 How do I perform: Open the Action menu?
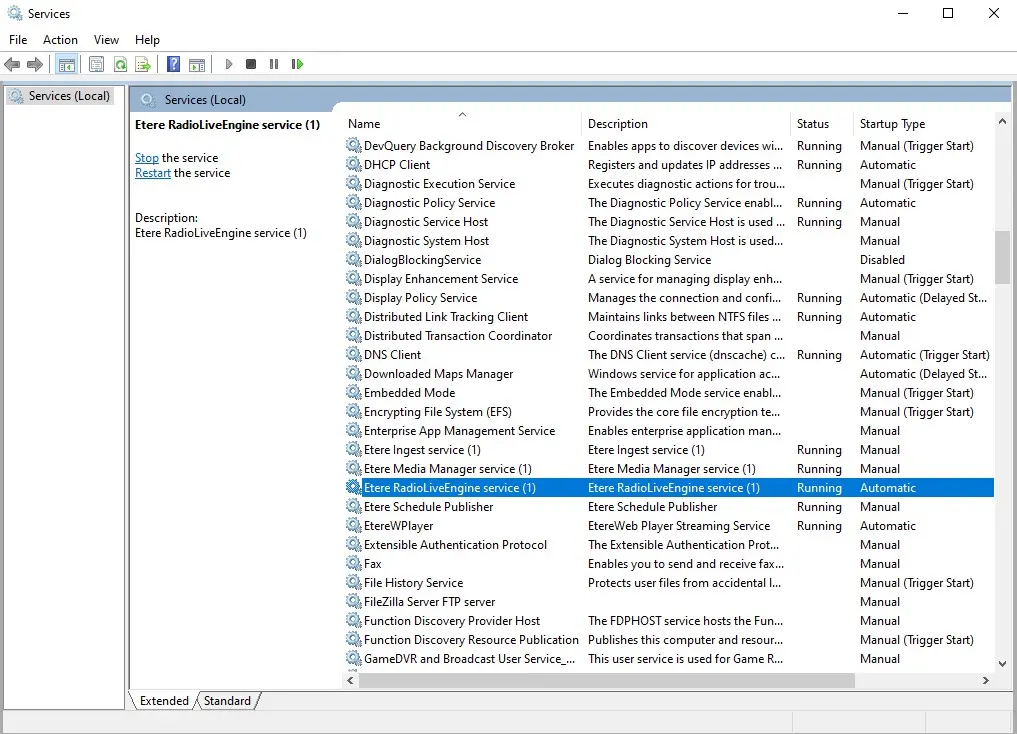pyautogui.click(x=60, y=40)
